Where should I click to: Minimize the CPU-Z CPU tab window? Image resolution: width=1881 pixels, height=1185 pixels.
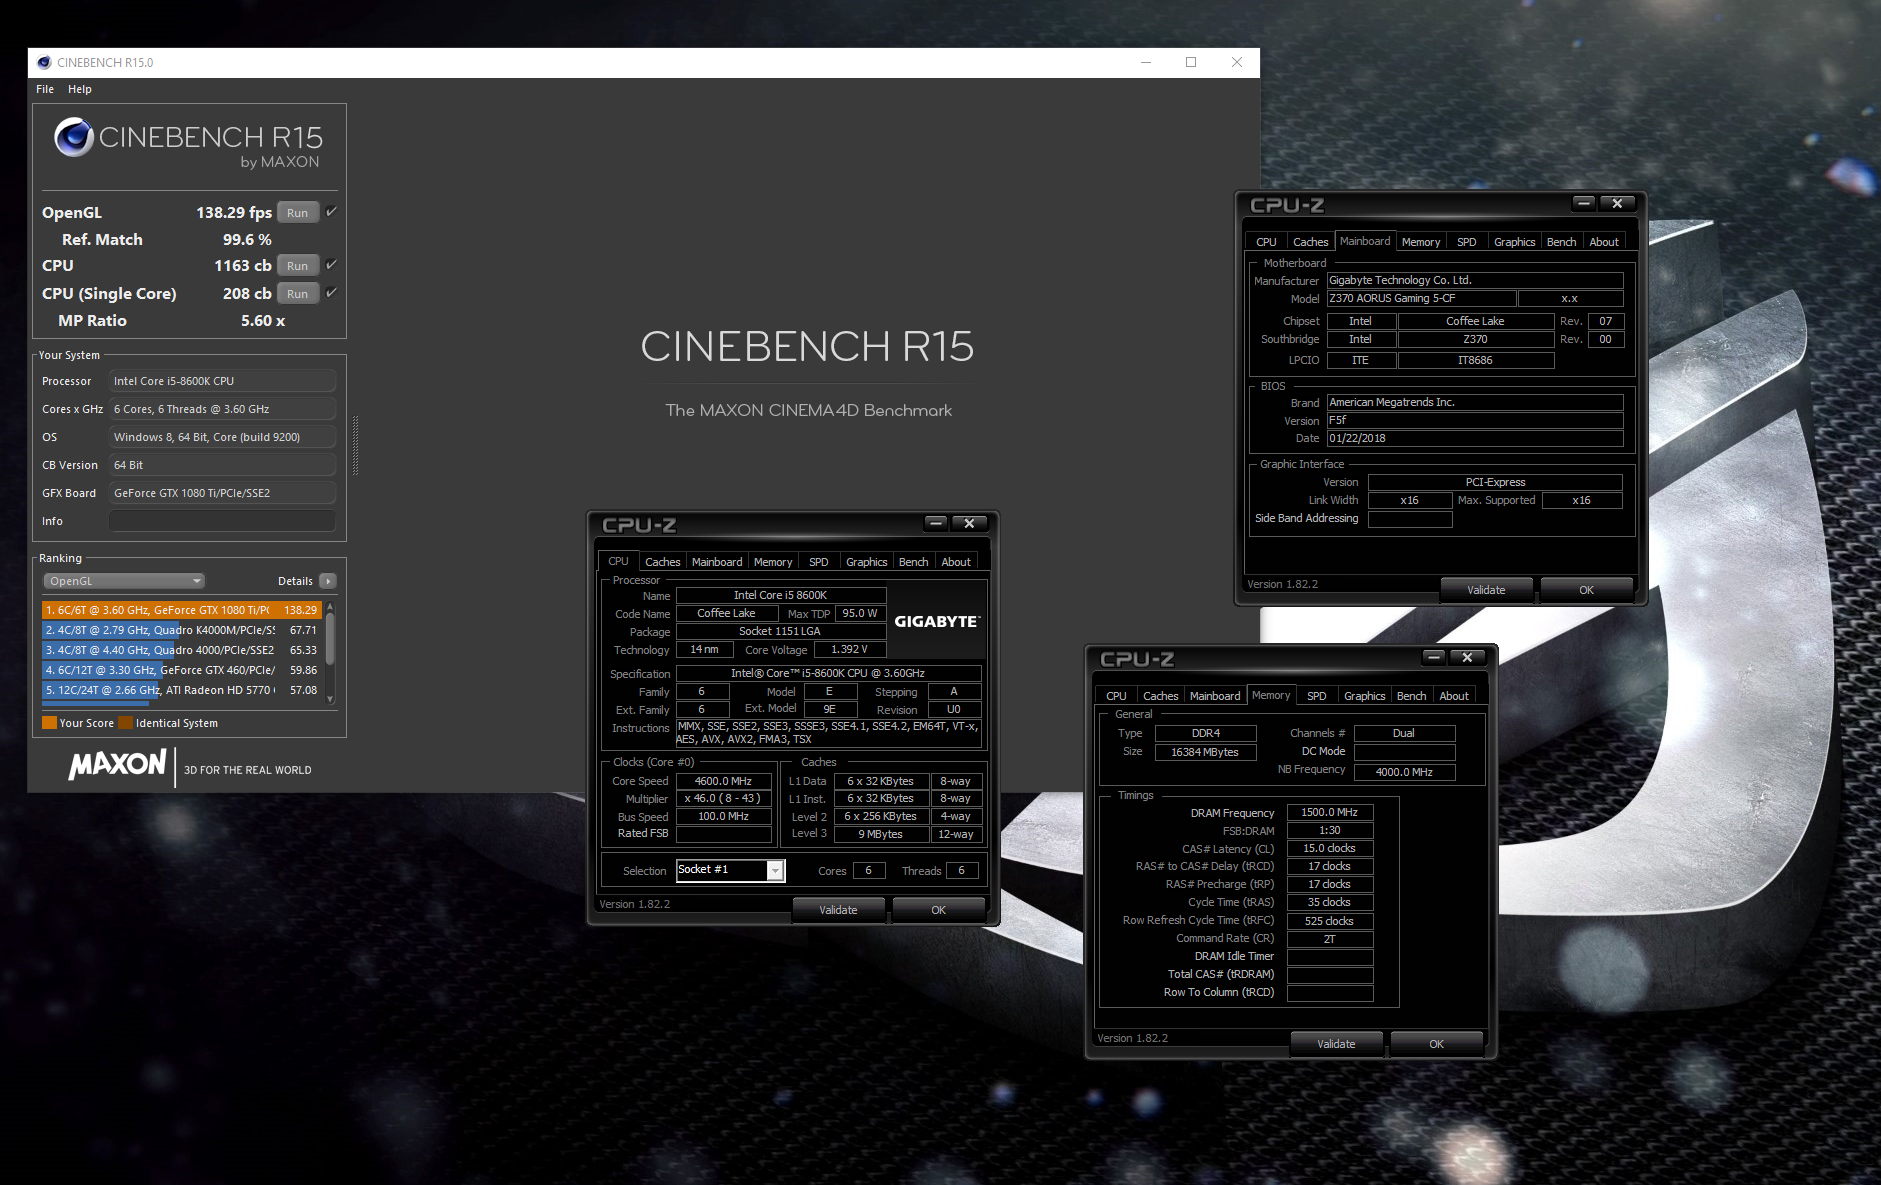click(x=935, y=523)
